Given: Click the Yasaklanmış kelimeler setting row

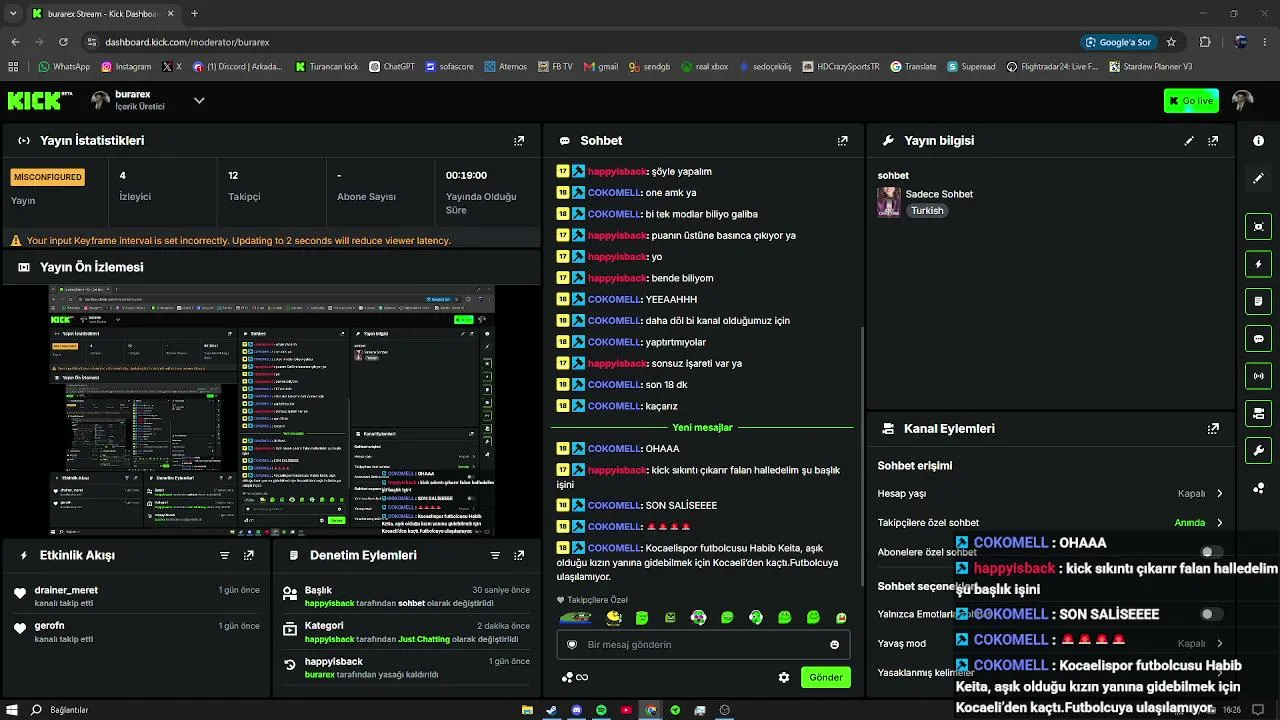Looking at the screenshot, I should [x=1050, y=673].
